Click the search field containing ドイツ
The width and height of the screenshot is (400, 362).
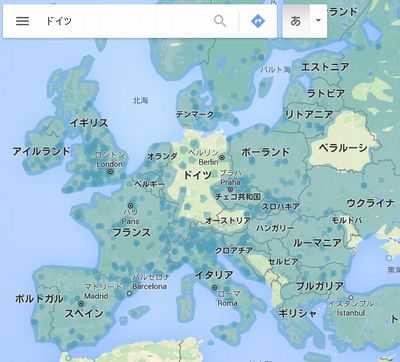click(x=127, y=21)
